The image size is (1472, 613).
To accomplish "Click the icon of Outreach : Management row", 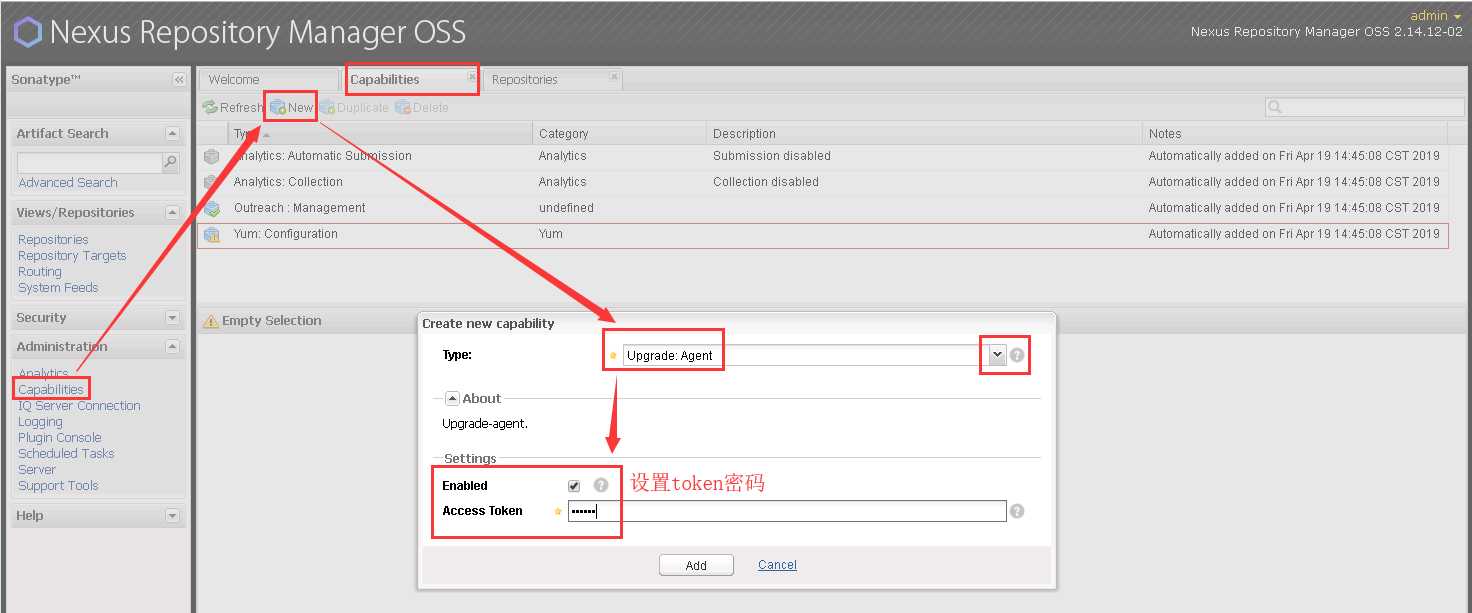I will coord(211,208).
